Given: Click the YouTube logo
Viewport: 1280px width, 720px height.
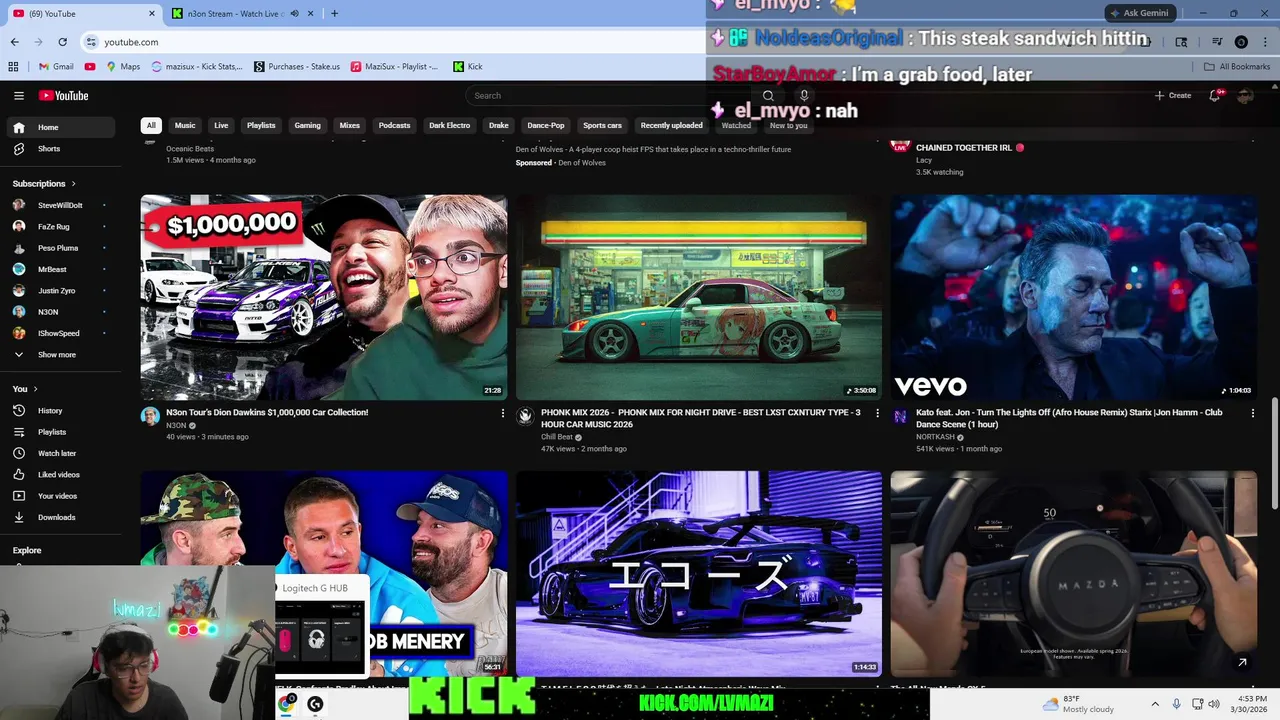Looking at the screenshot, I should point(64,96).
